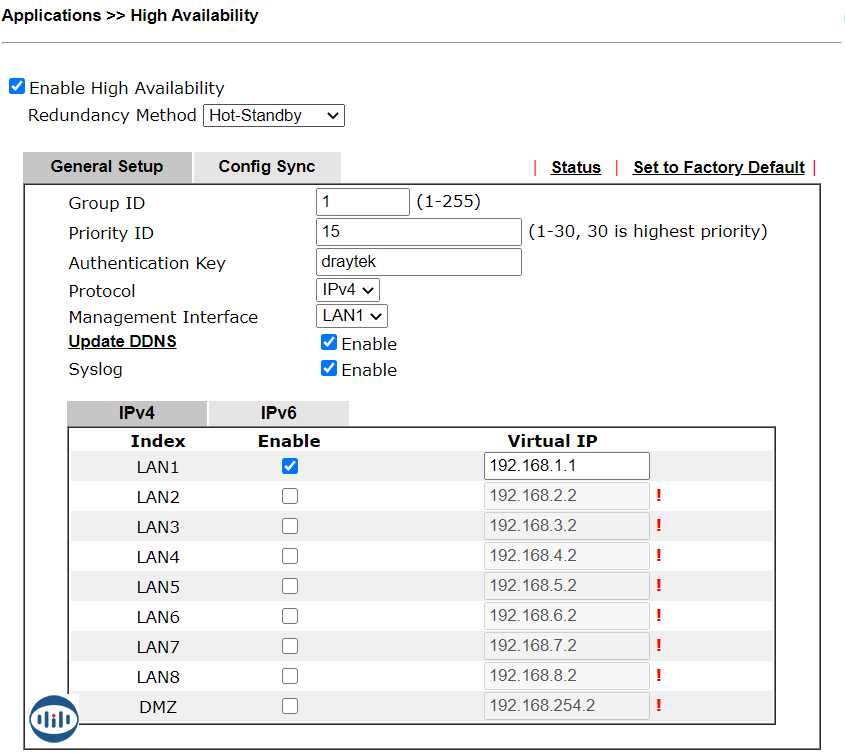Viewport: 845px width, 753px height.
Task: Open the Status link
Action: coord(576,167)
